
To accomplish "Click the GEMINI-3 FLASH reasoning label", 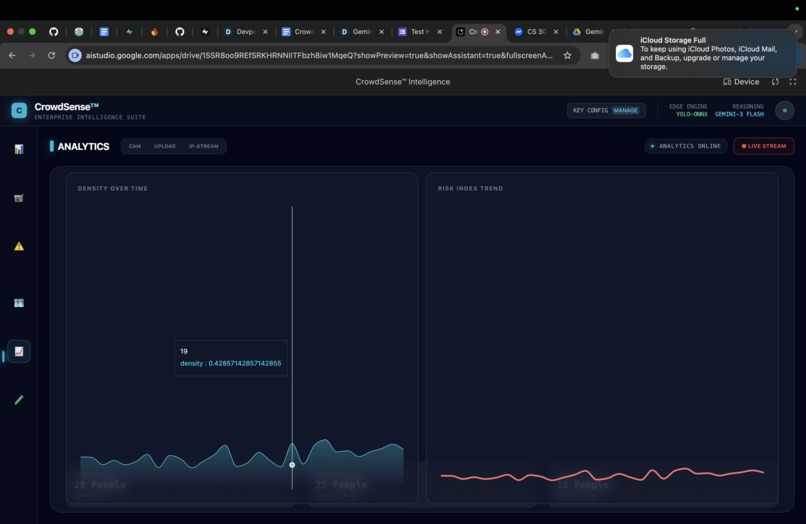I will tap(739, 114).
